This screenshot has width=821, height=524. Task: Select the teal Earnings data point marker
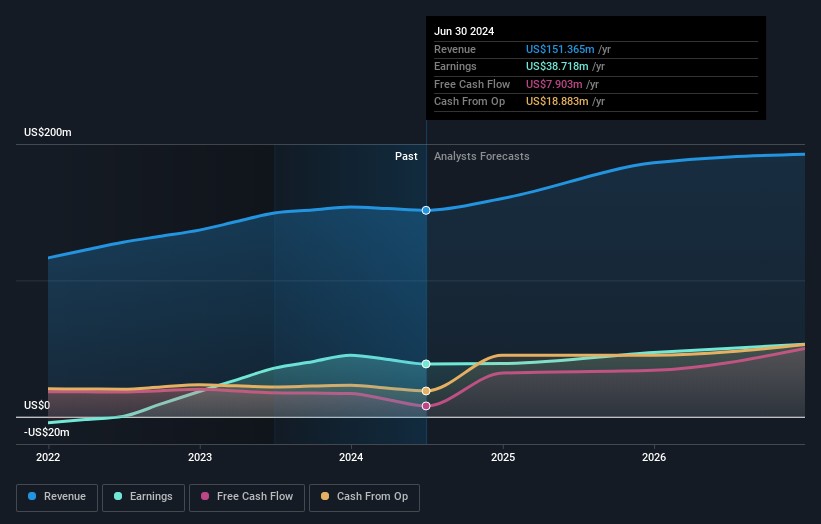point(426,364)
